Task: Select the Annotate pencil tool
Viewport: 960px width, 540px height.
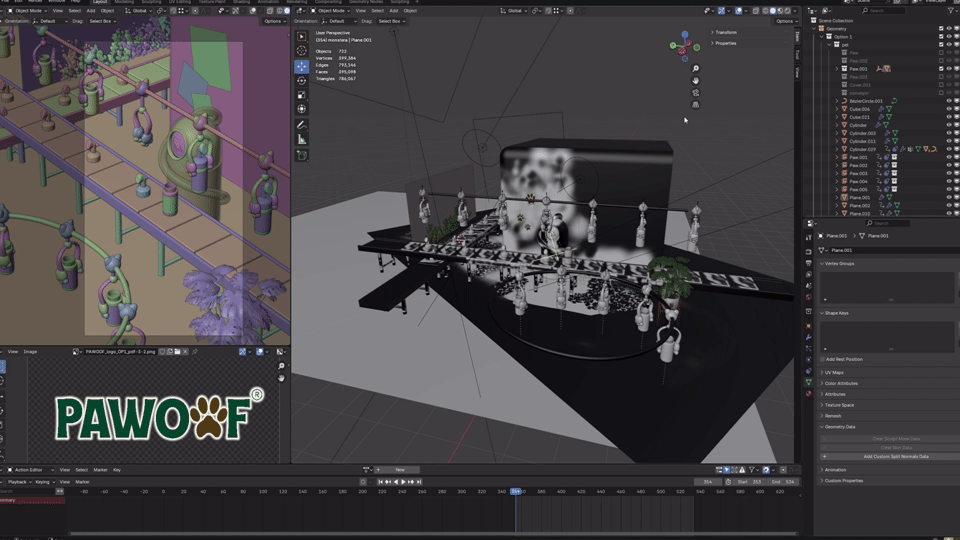Action: [x=302, y=126]
